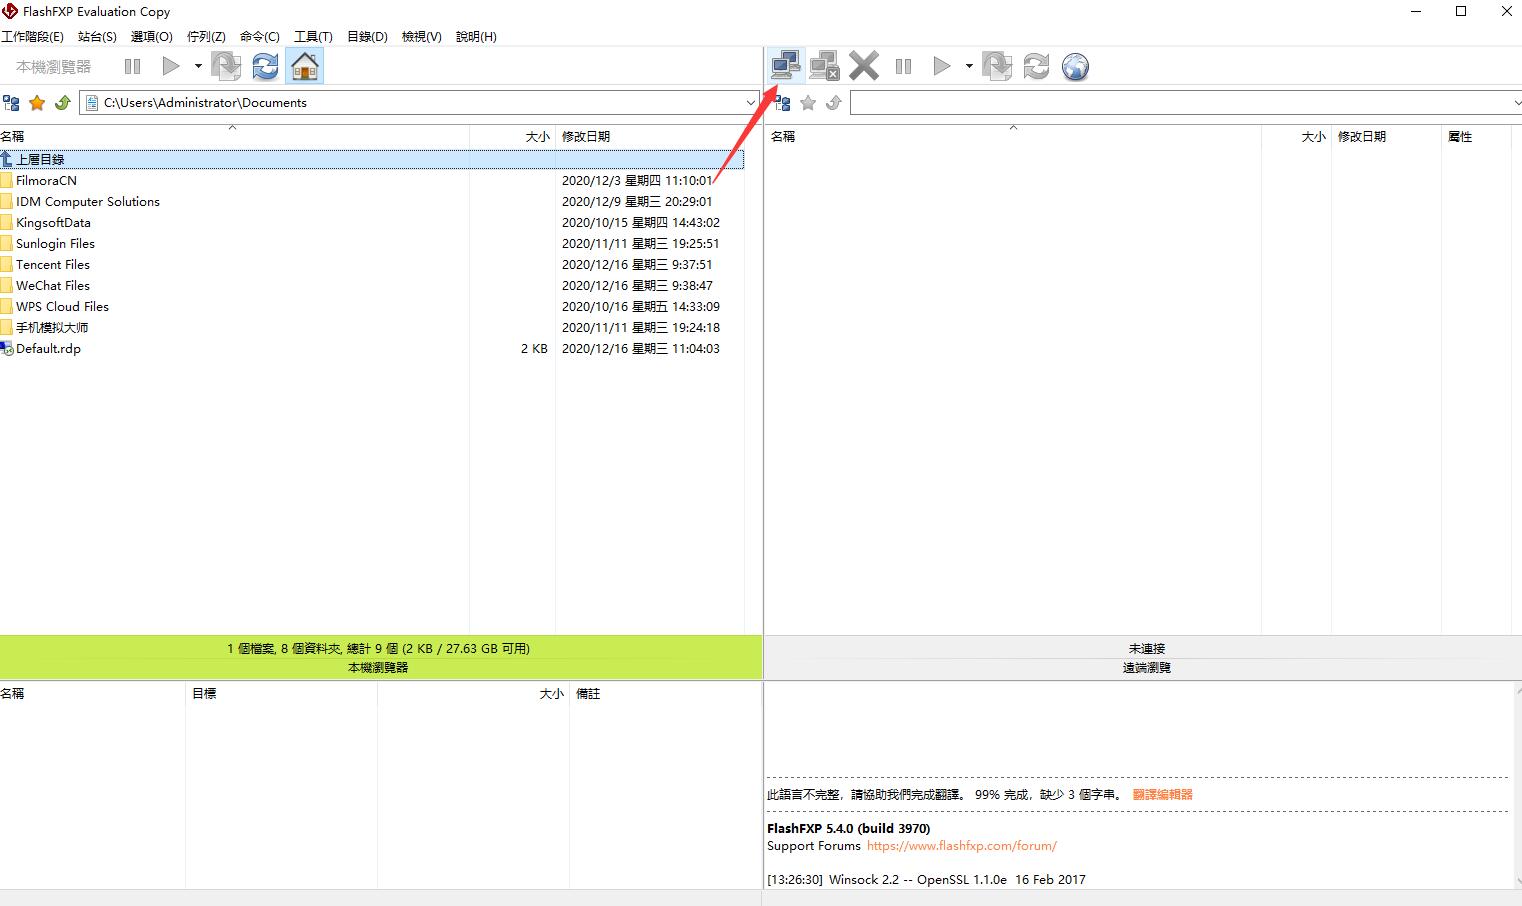
Task: Sort remote list by 名稱 column
Action: click(x=1013, y=136)
